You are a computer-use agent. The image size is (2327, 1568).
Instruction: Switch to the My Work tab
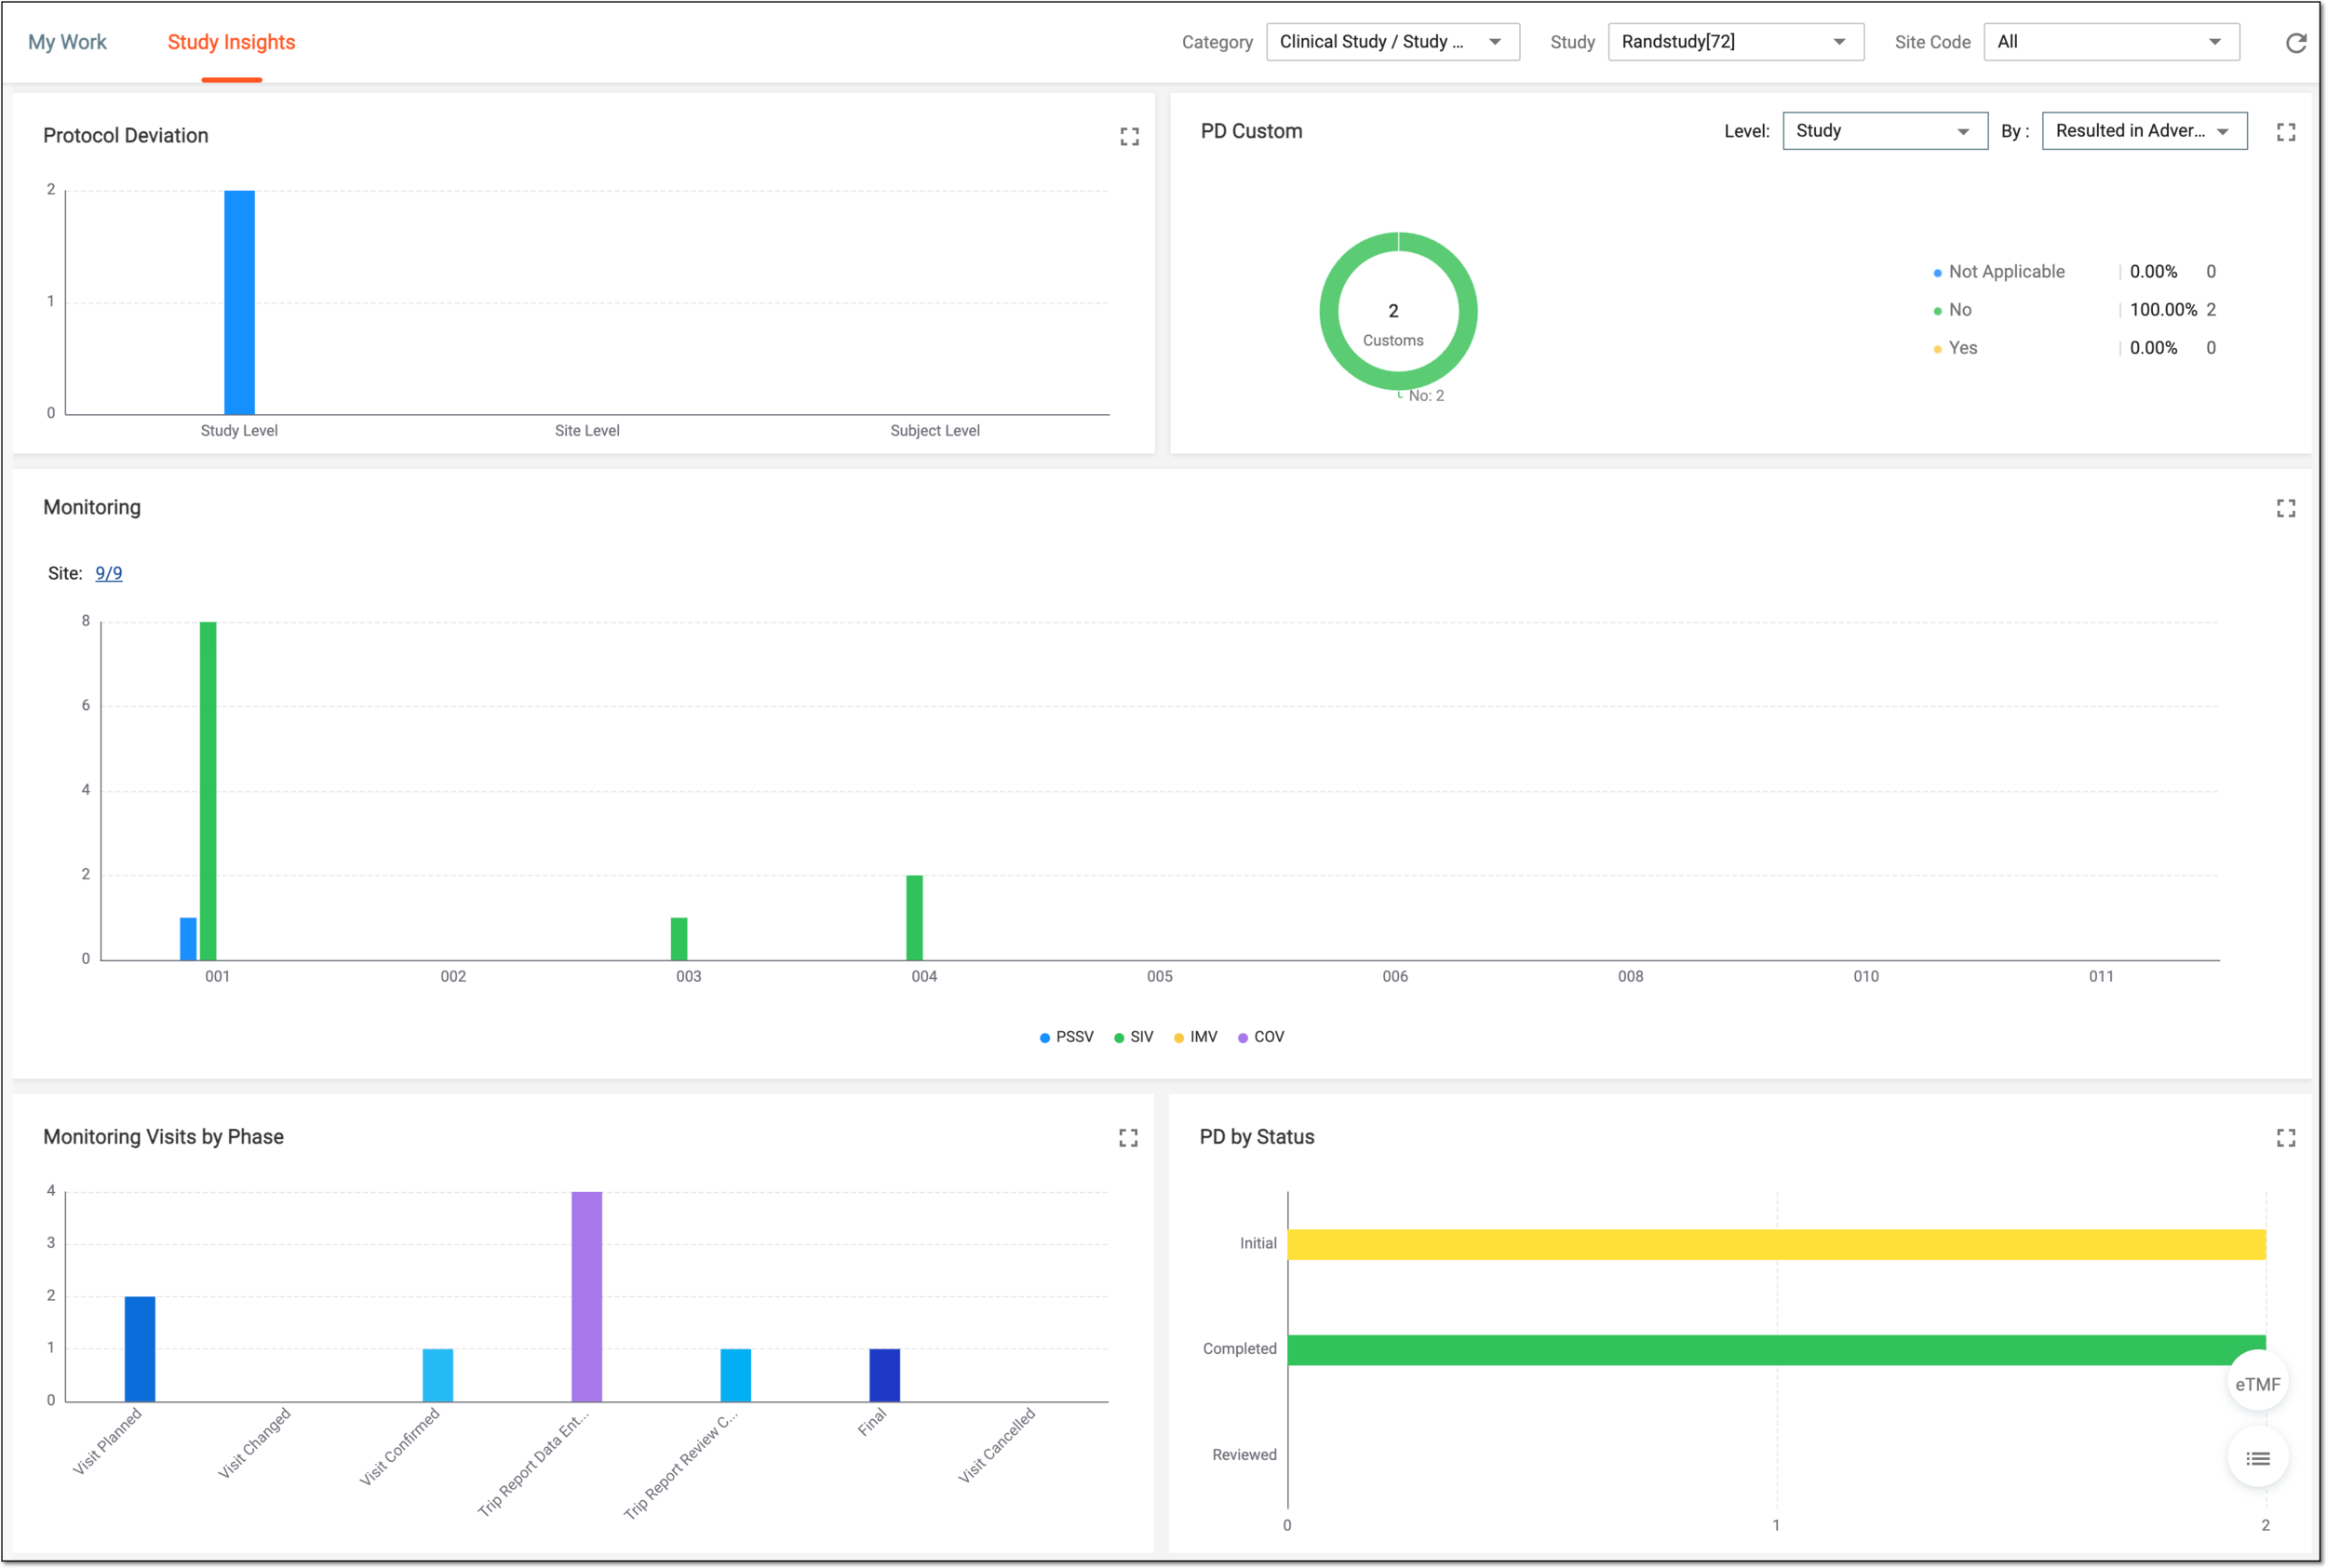[67, 42]
